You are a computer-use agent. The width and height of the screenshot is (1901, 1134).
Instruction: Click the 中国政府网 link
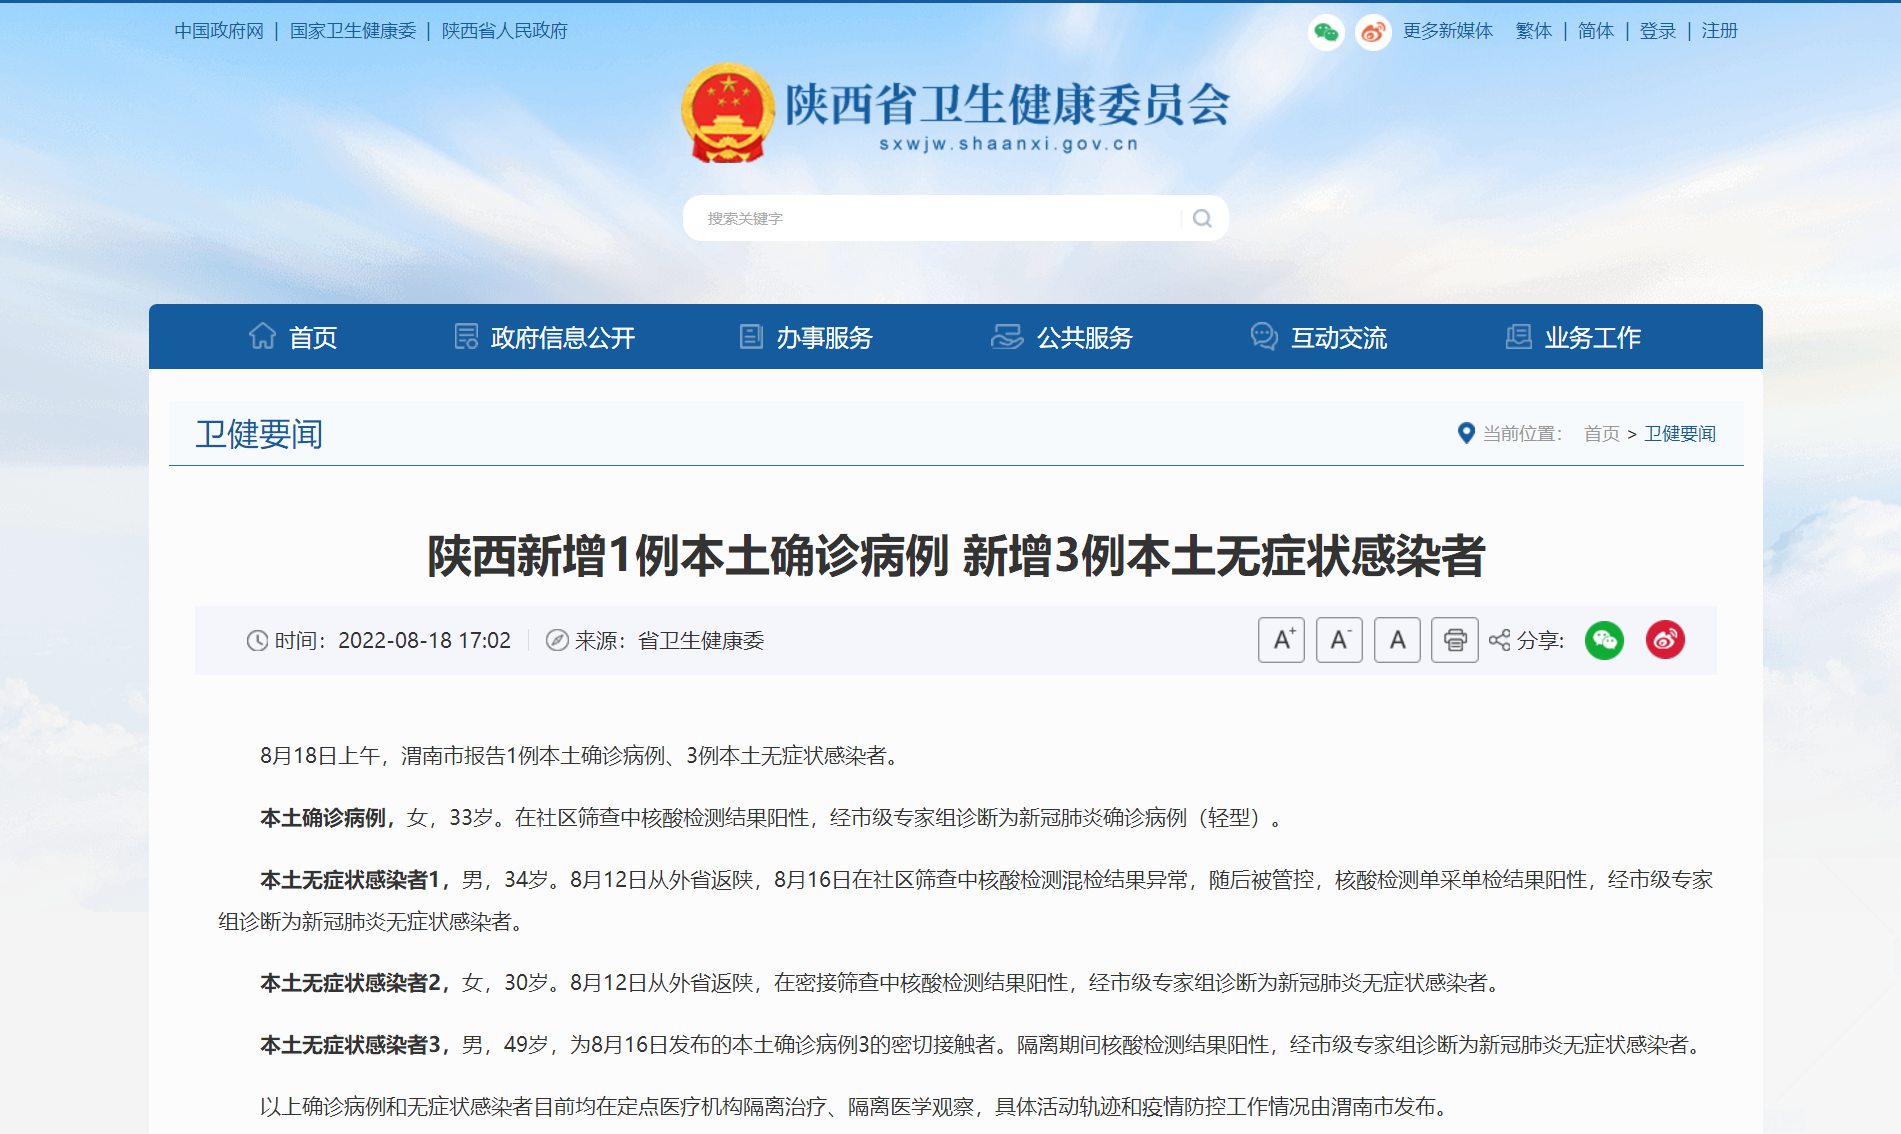[x=219, y=31]
